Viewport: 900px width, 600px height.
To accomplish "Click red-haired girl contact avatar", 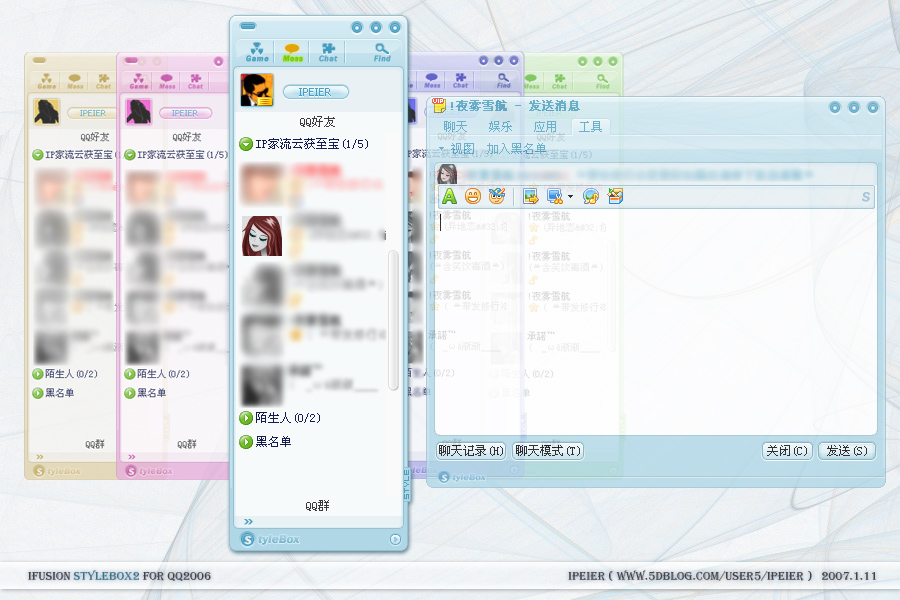I will 262,236.
